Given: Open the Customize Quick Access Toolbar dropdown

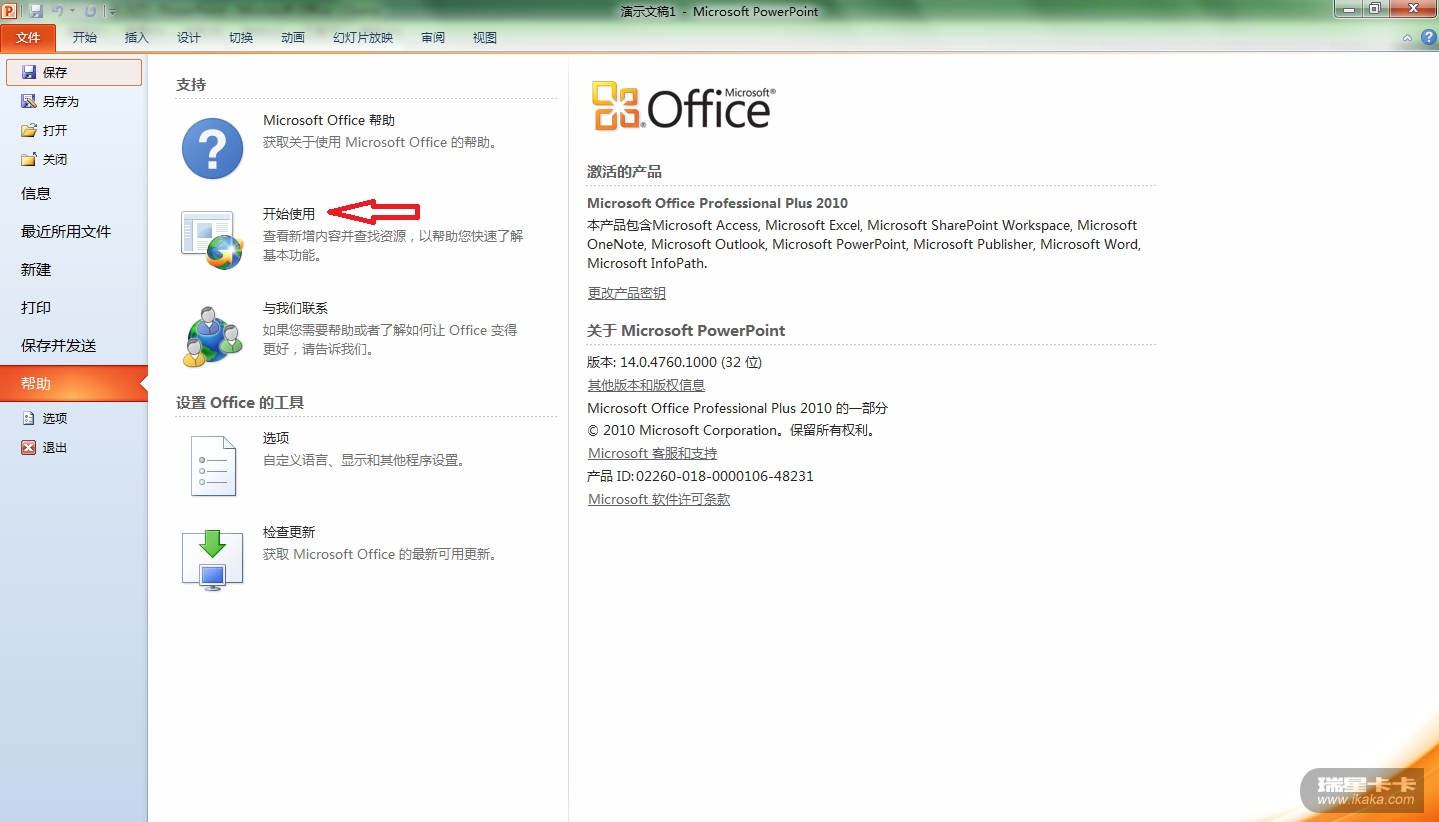Looking at the screenshot, I should tap(111, 11).
